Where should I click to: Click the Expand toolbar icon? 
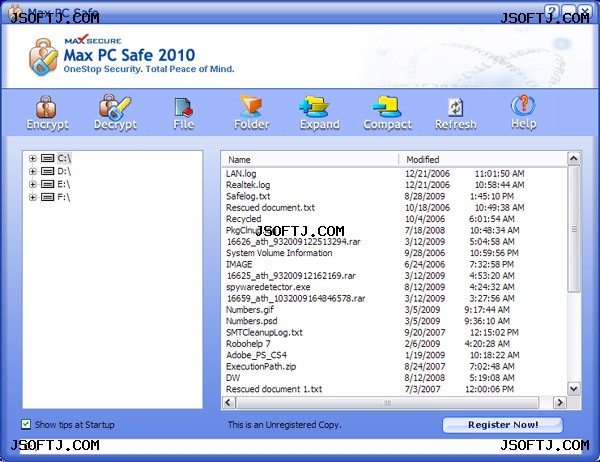[315, 106]
